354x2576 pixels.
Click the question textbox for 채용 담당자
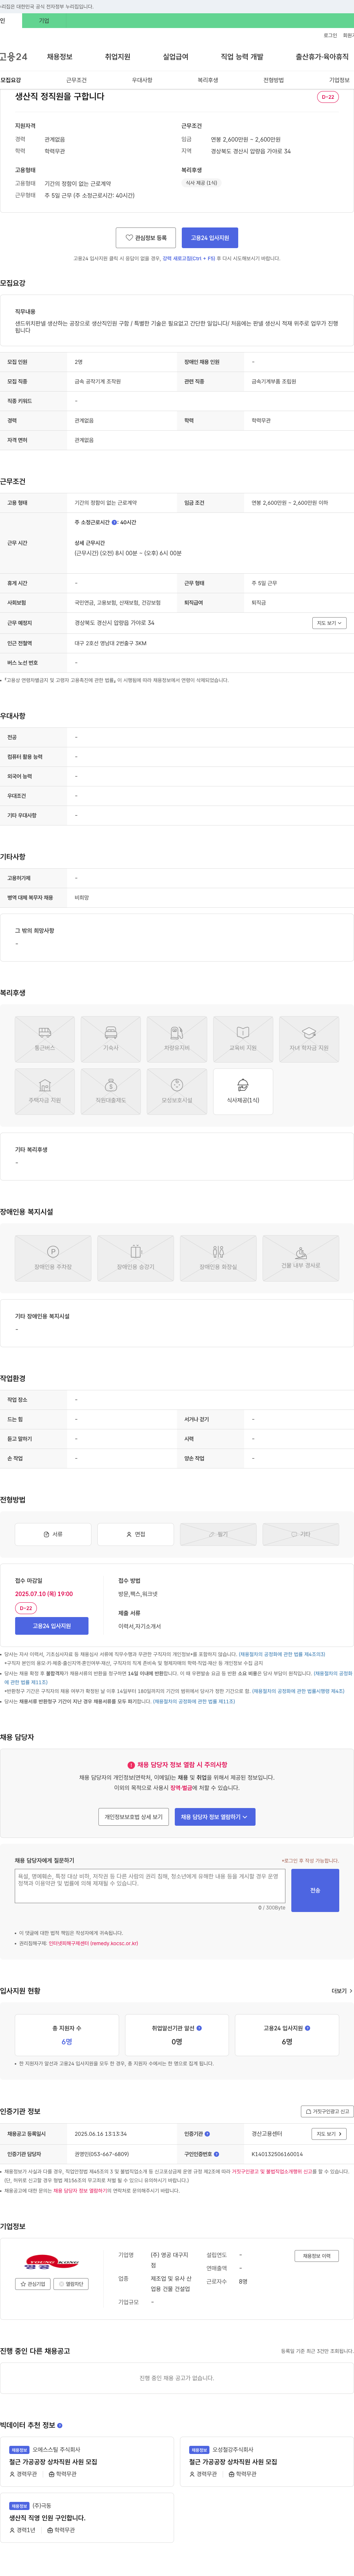(150, 1885)
